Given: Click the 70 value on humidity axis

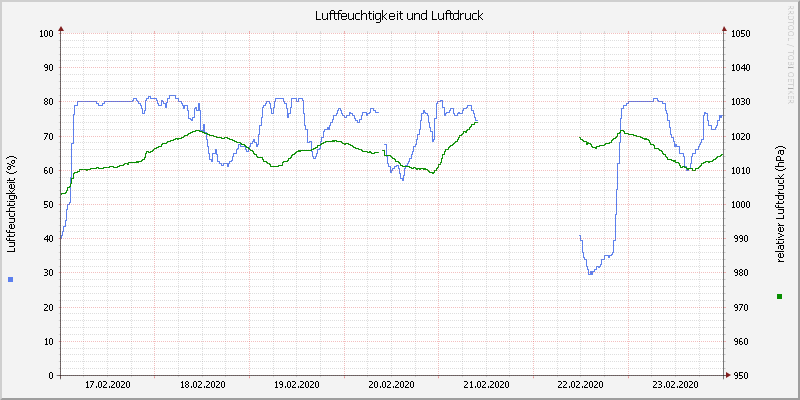Looking at the screenshot, I should click(x=48, y=136).
